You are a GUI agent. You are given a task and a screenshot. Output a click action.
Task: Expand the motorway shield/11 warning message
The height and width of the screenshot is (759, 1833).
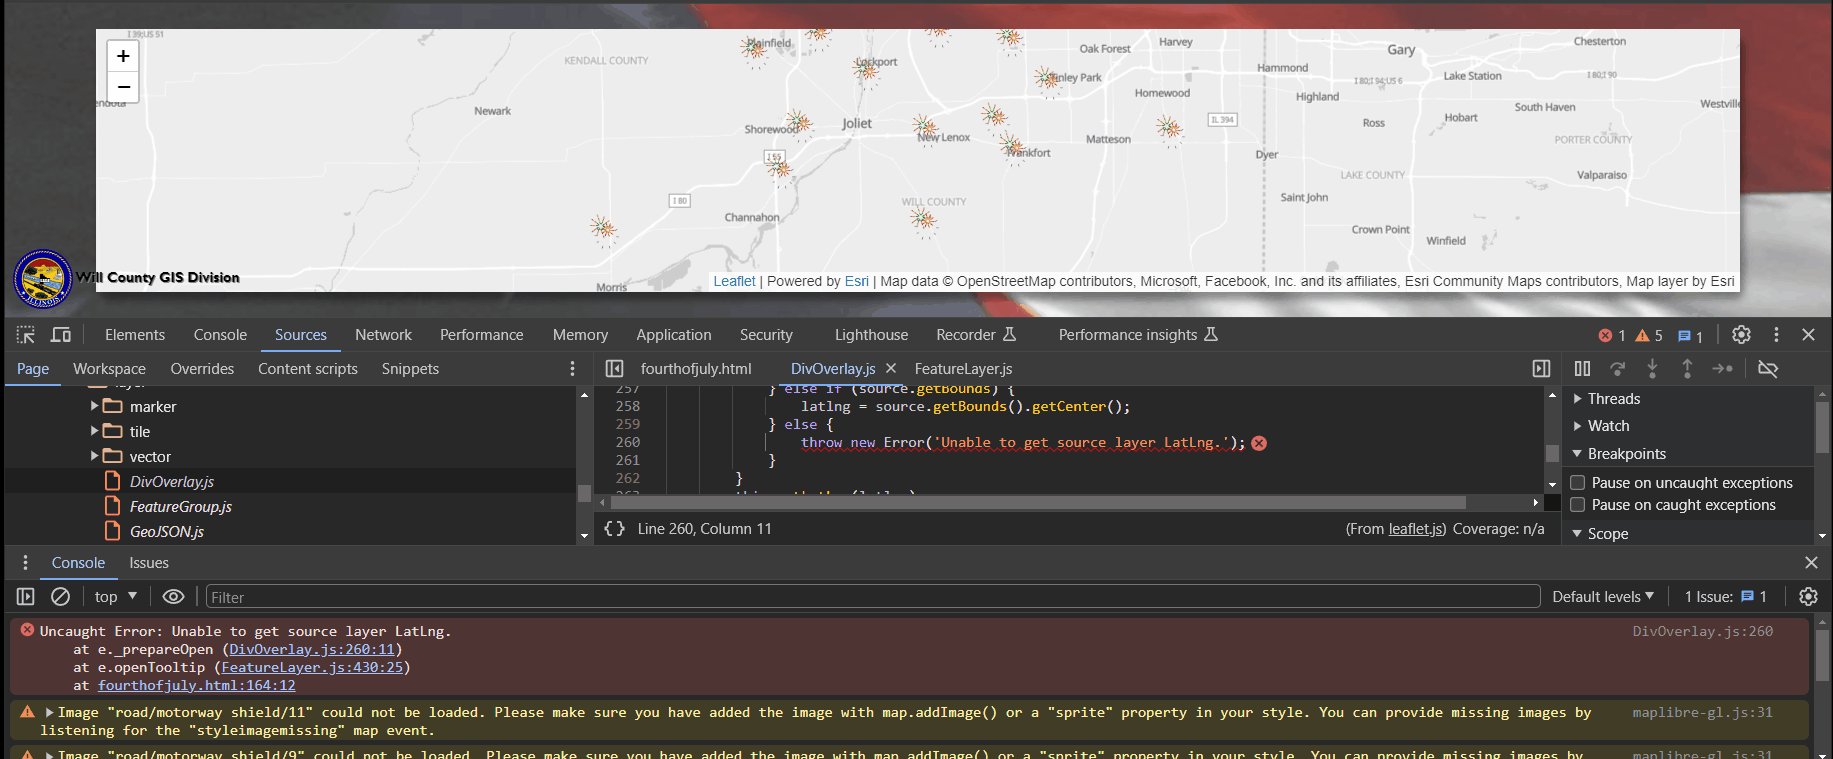click(x=49, y=713)
